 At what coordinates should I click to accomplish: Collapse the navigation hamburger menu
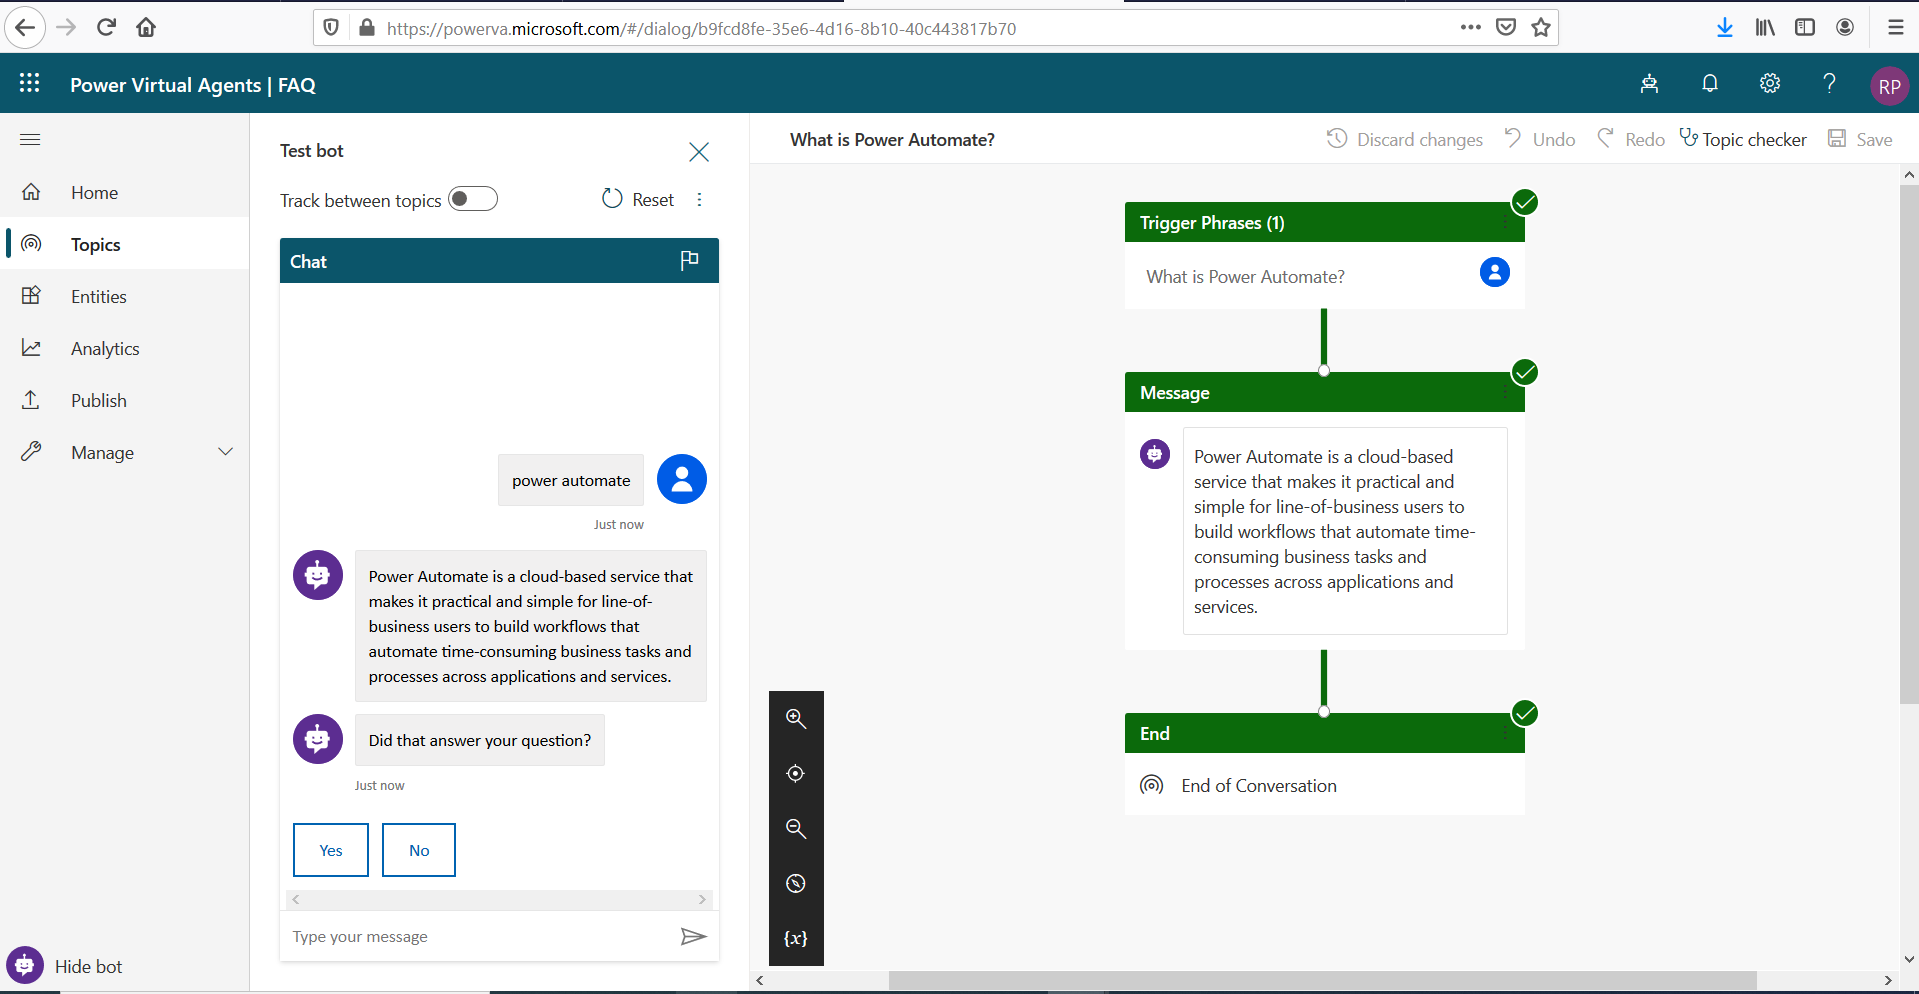[x=30, y=139]
